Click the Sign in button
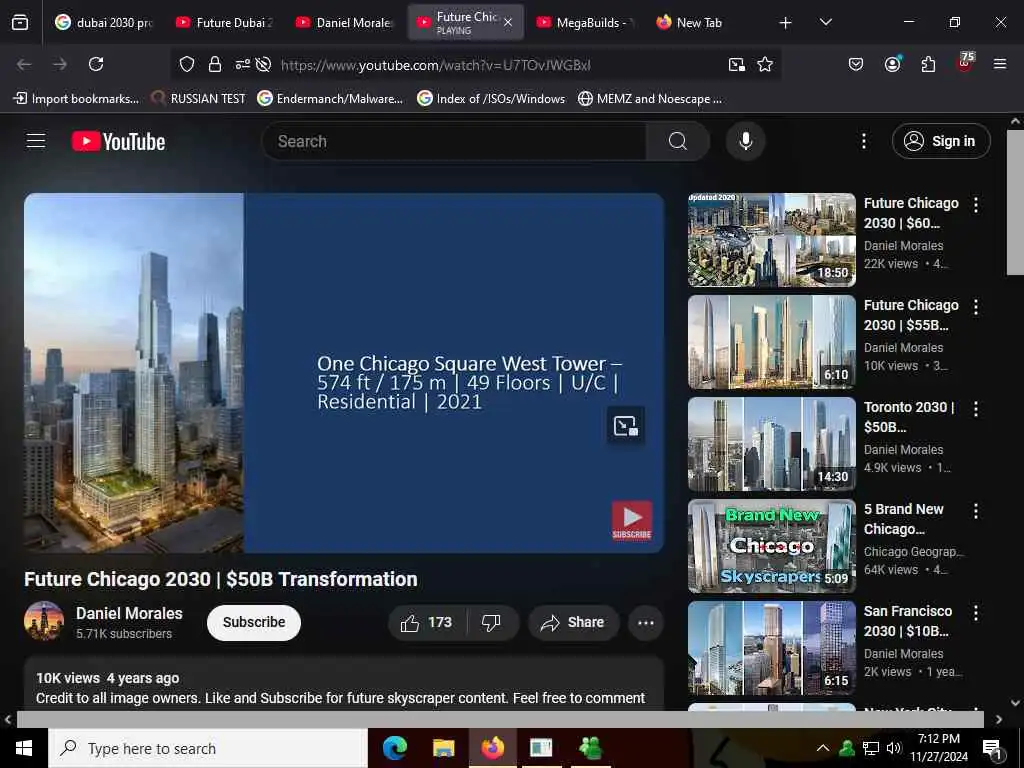Viewport: 1024px width, 768px height. [941, 141]
